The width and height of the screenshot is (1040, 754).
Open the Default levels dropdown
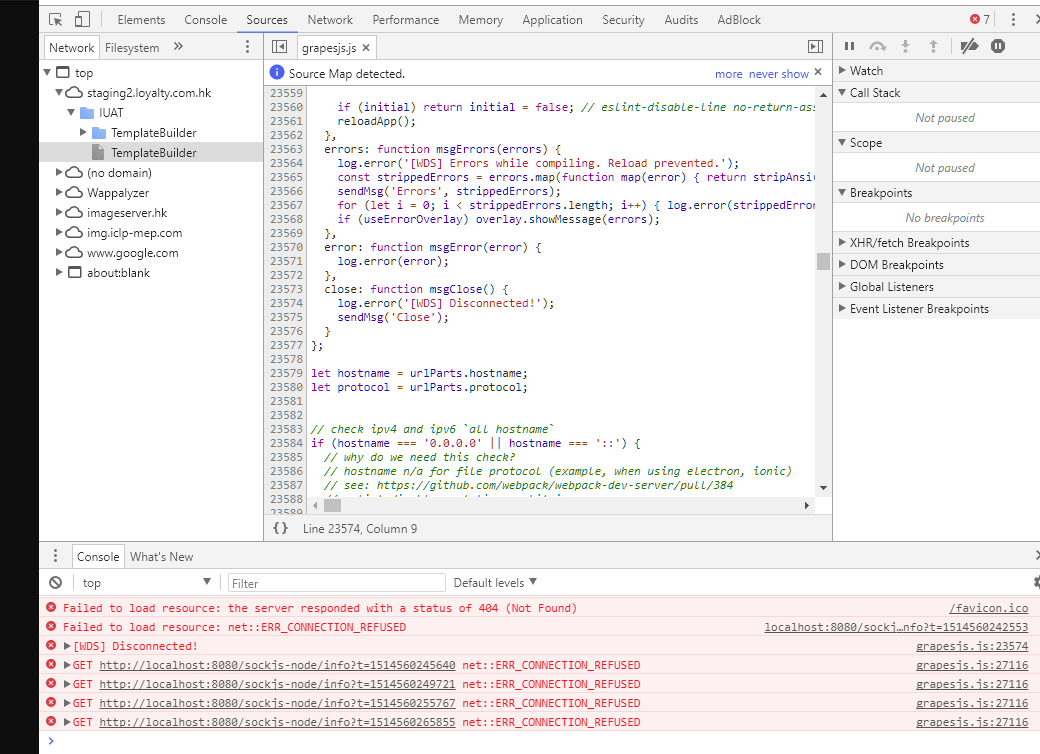[x=495, y=582]
